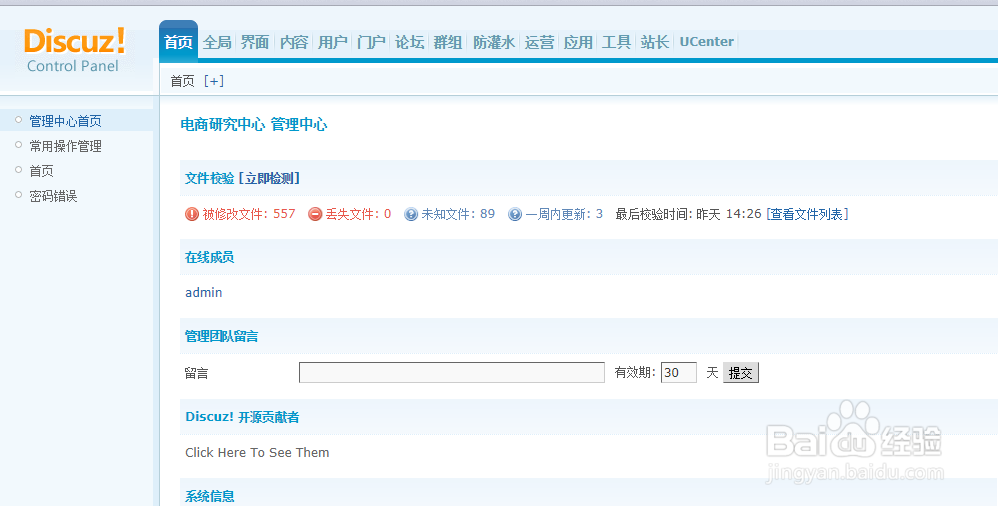Click the 首页 breadcrumb text
Screen dimensions: 998x506
182,81
